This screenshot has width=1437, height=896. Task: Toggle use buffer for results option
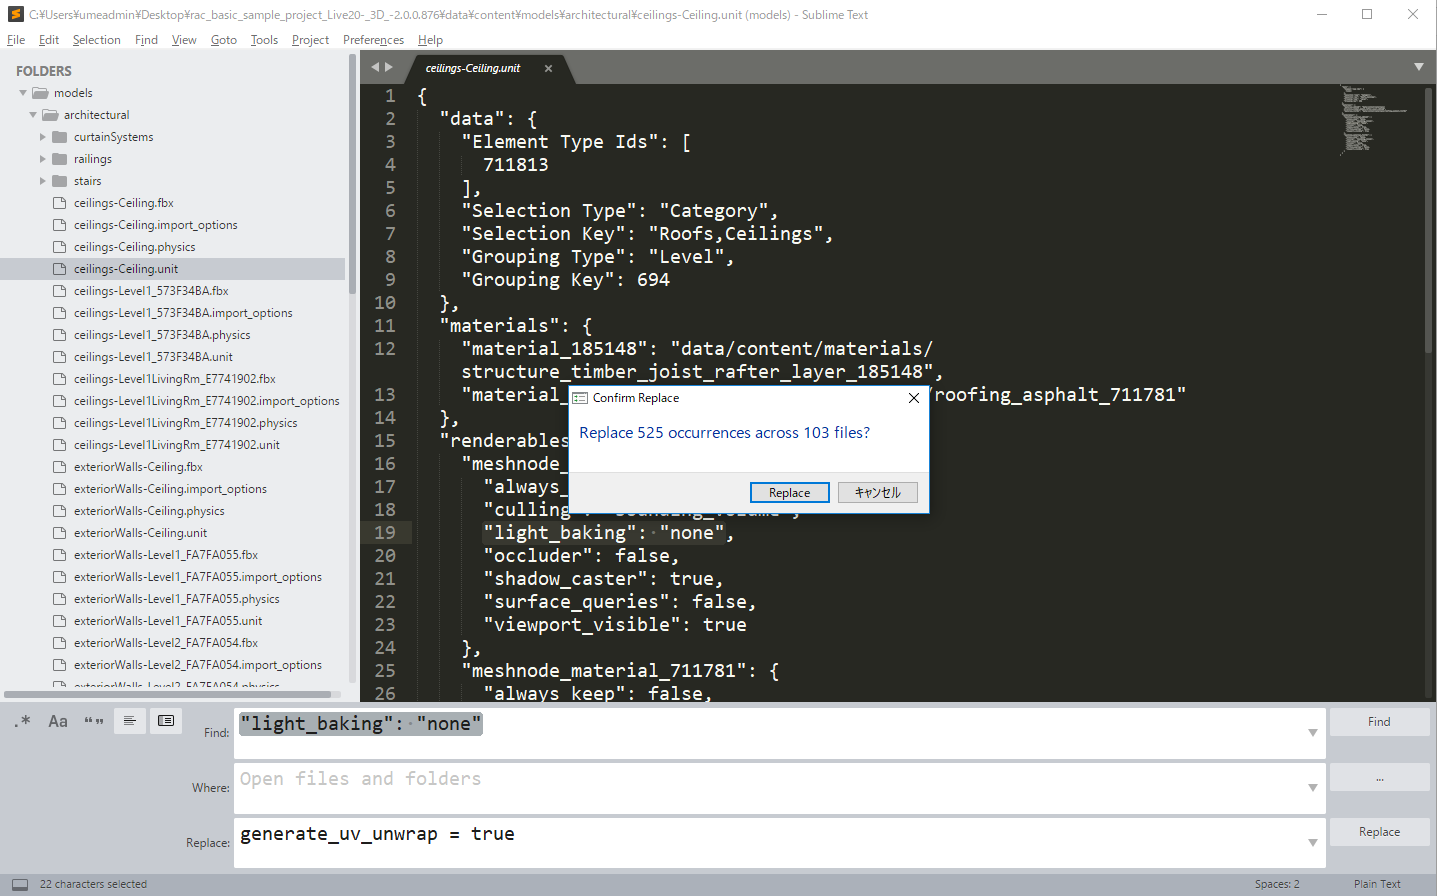(x=166, y=721)
